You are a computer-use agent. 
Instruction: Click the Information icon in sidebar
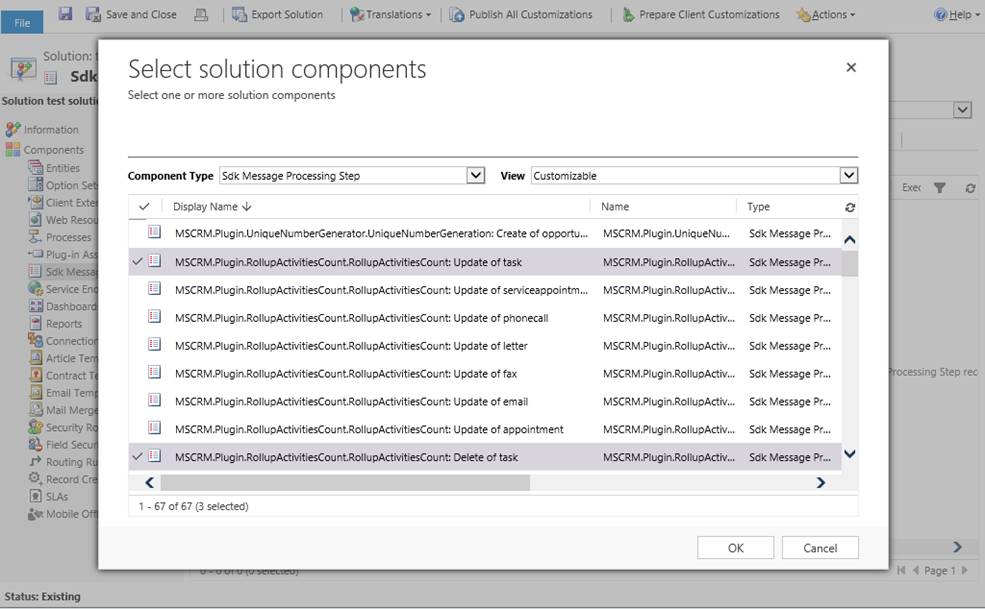13,129
